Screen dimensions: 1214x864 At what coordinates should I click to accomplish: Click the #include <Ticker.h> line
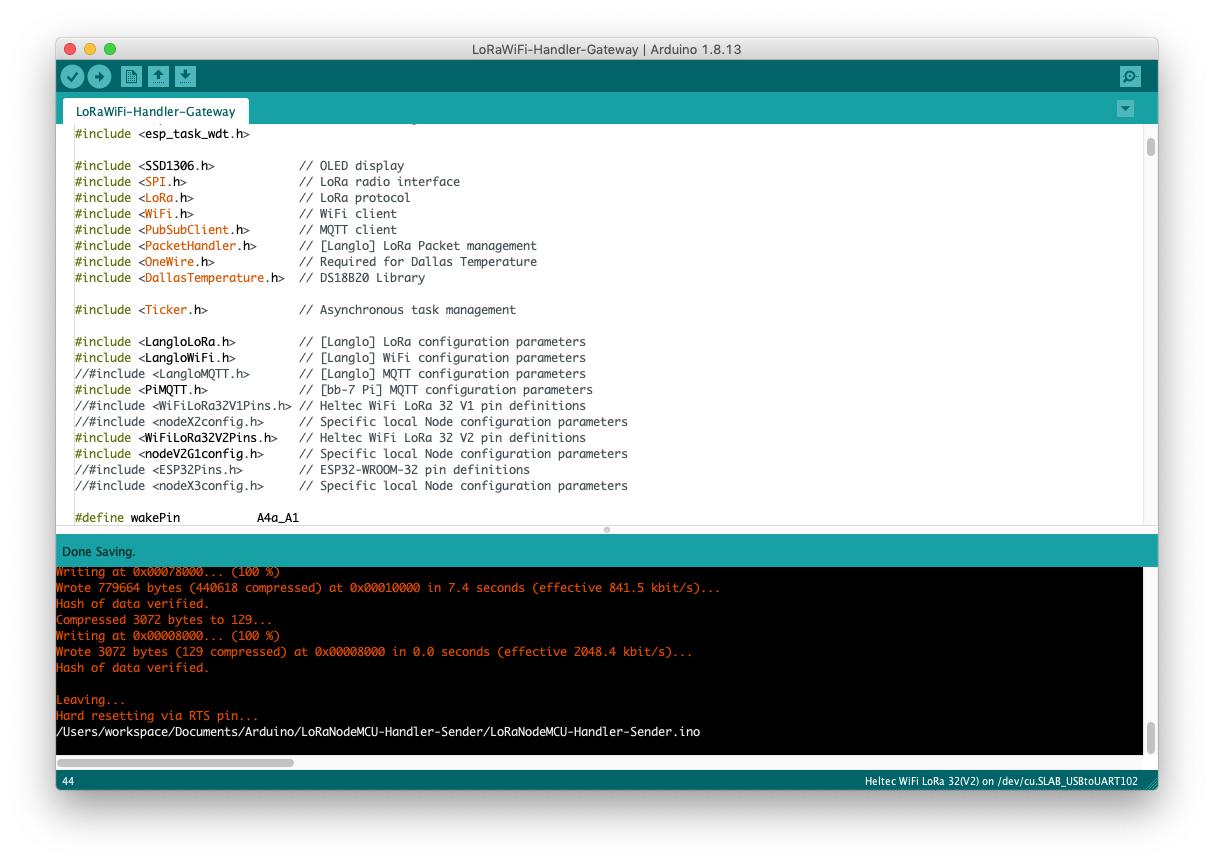coord(295,310)
